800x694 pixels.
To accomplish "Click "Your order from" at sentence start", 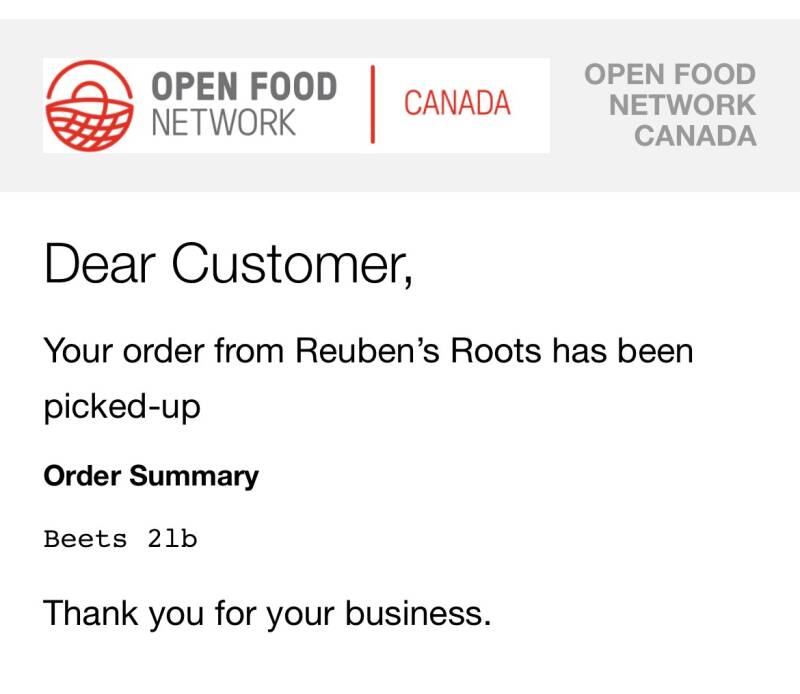I will click(164, 351).
